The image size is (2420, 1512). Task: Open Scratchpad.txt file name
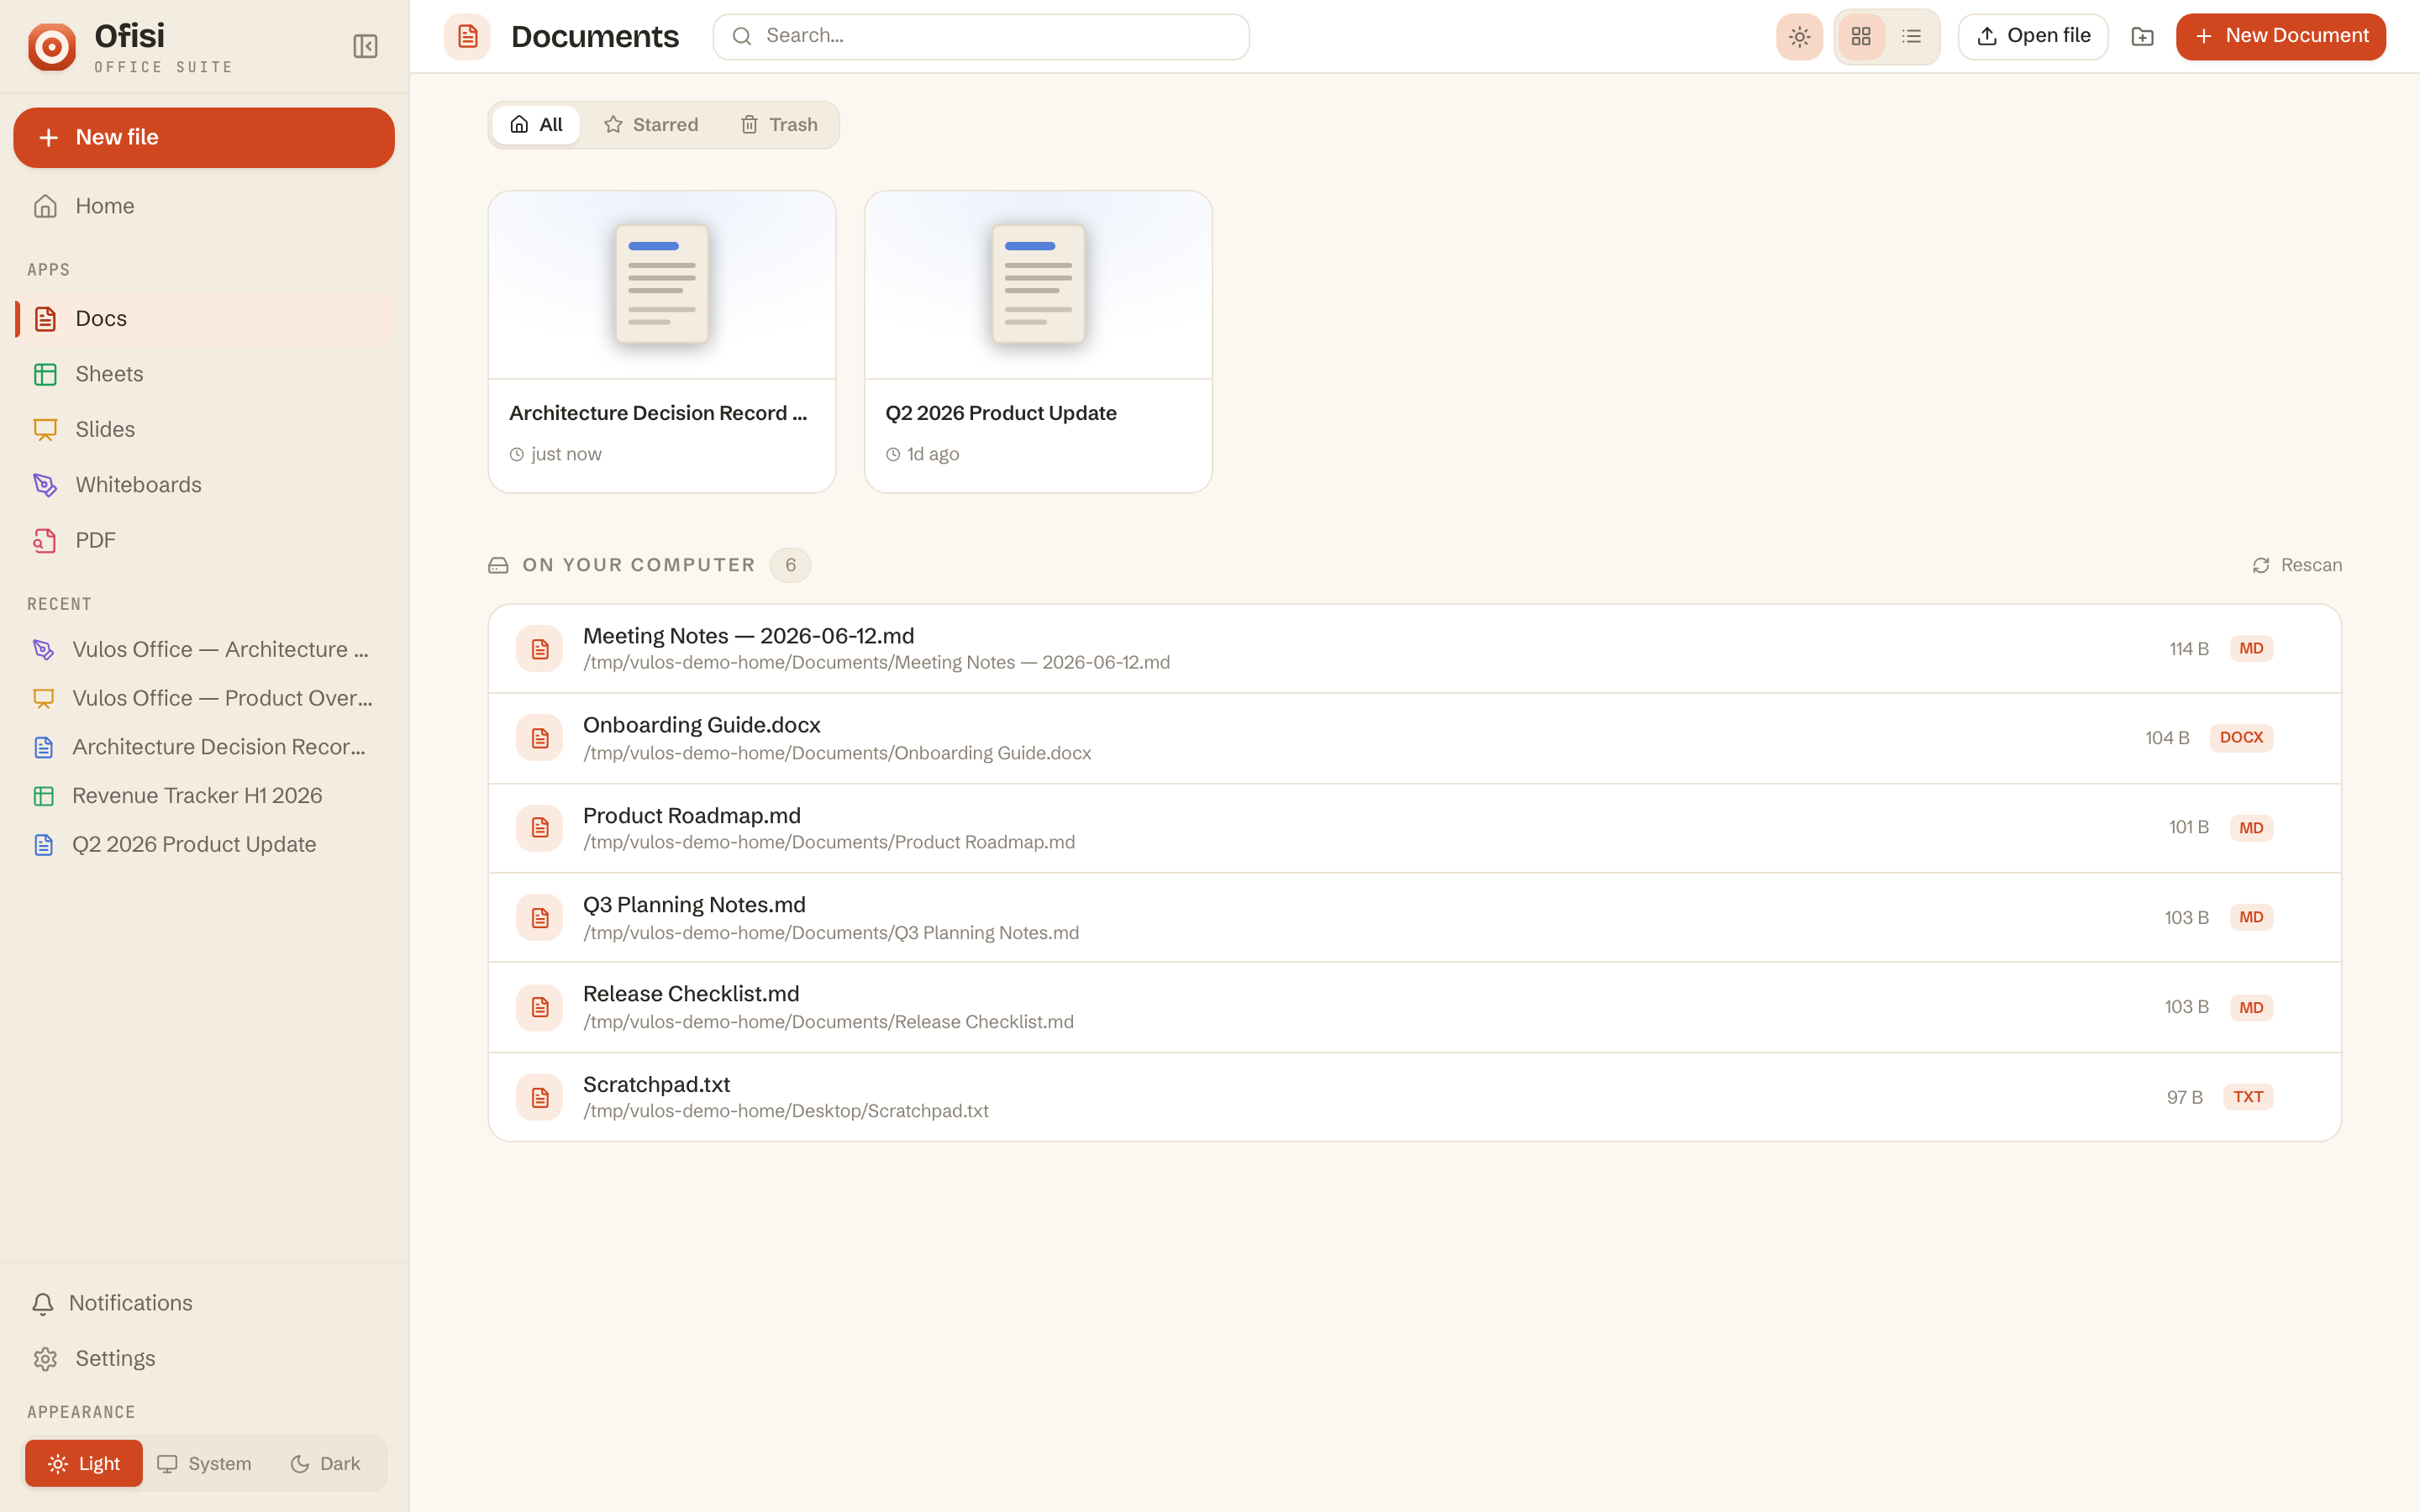(x=657, y=1084)
